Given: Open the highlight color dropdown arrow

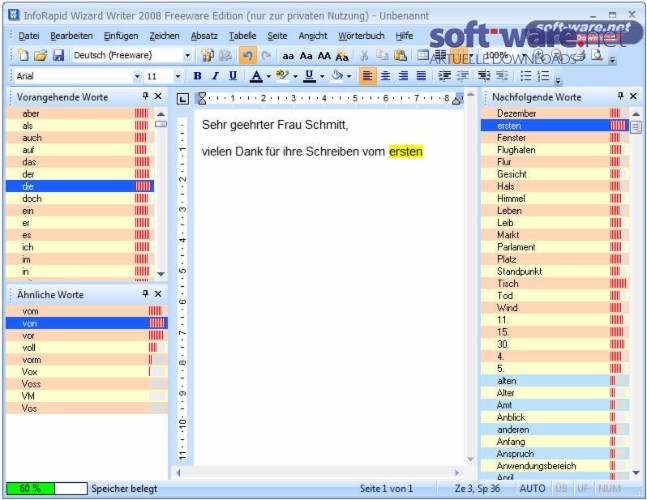Looking at the screenshot, I should 295,76.
